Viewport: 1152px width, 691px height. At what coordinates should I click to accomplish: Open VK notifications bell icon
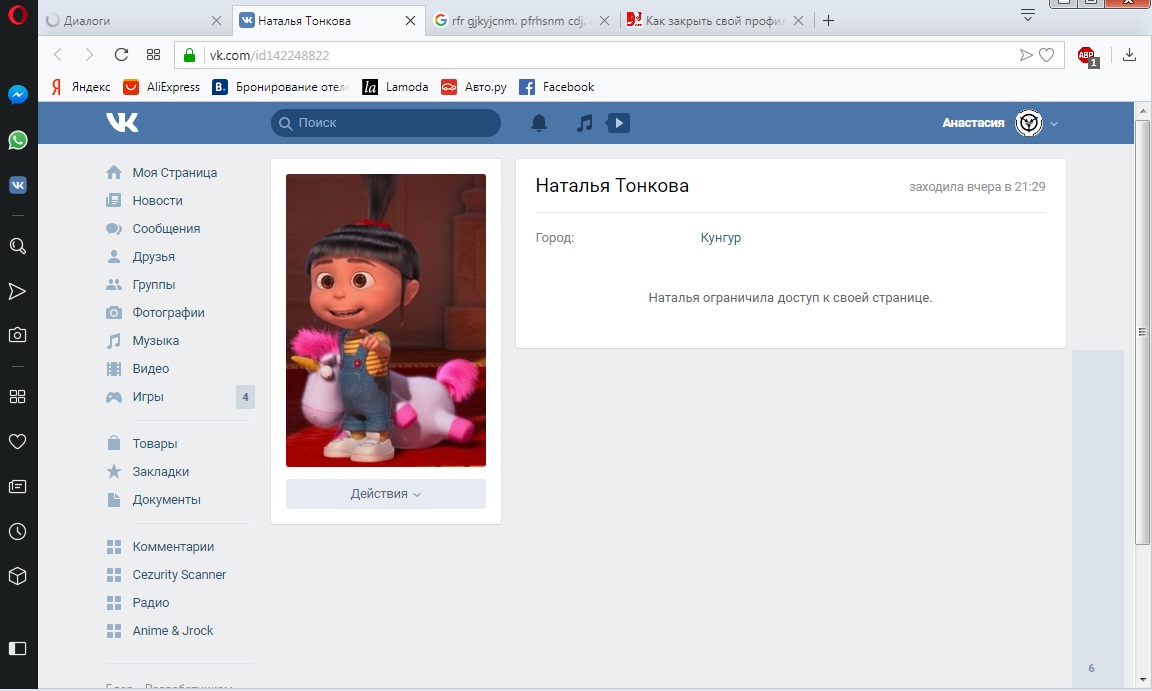tap(539, 123)
